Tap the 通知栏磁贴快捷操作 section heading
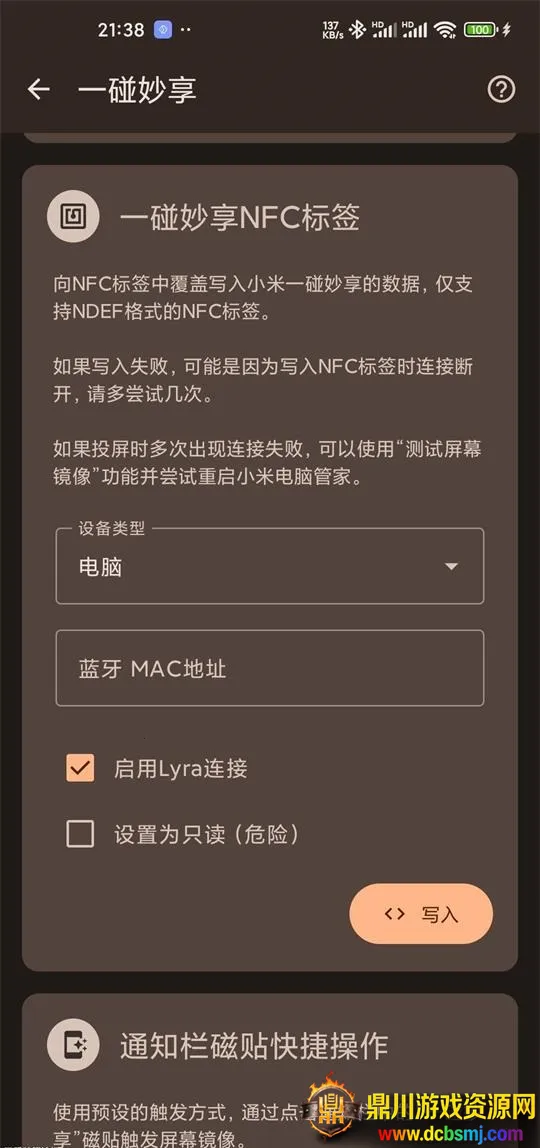The height and width of the screenshot is (1148, 540). point(254,1046)
